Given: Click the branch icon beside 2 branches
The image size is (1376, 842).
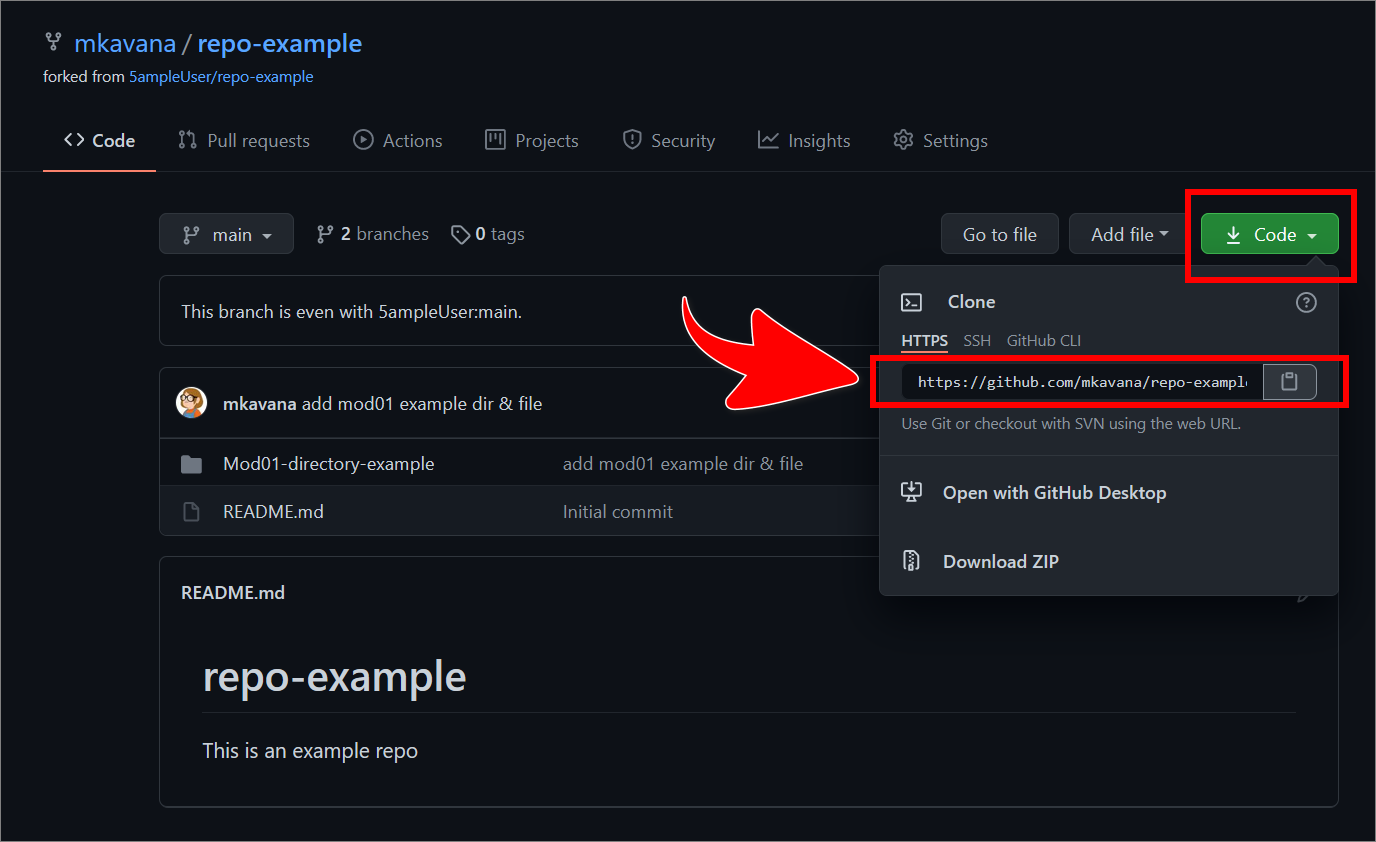Looking at the screenshot, I should [325, 235].
